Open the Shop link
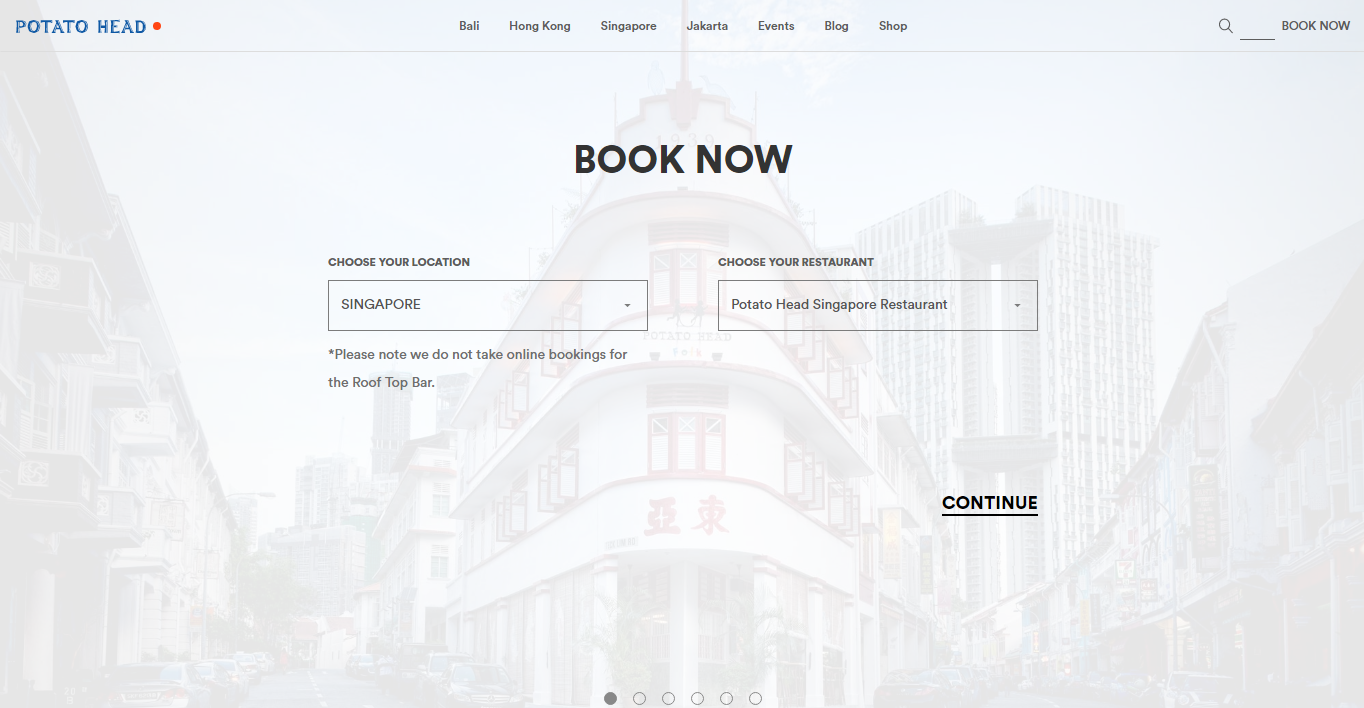The width and height of the screenshot is (1364, 708). (x=893, y=26)
